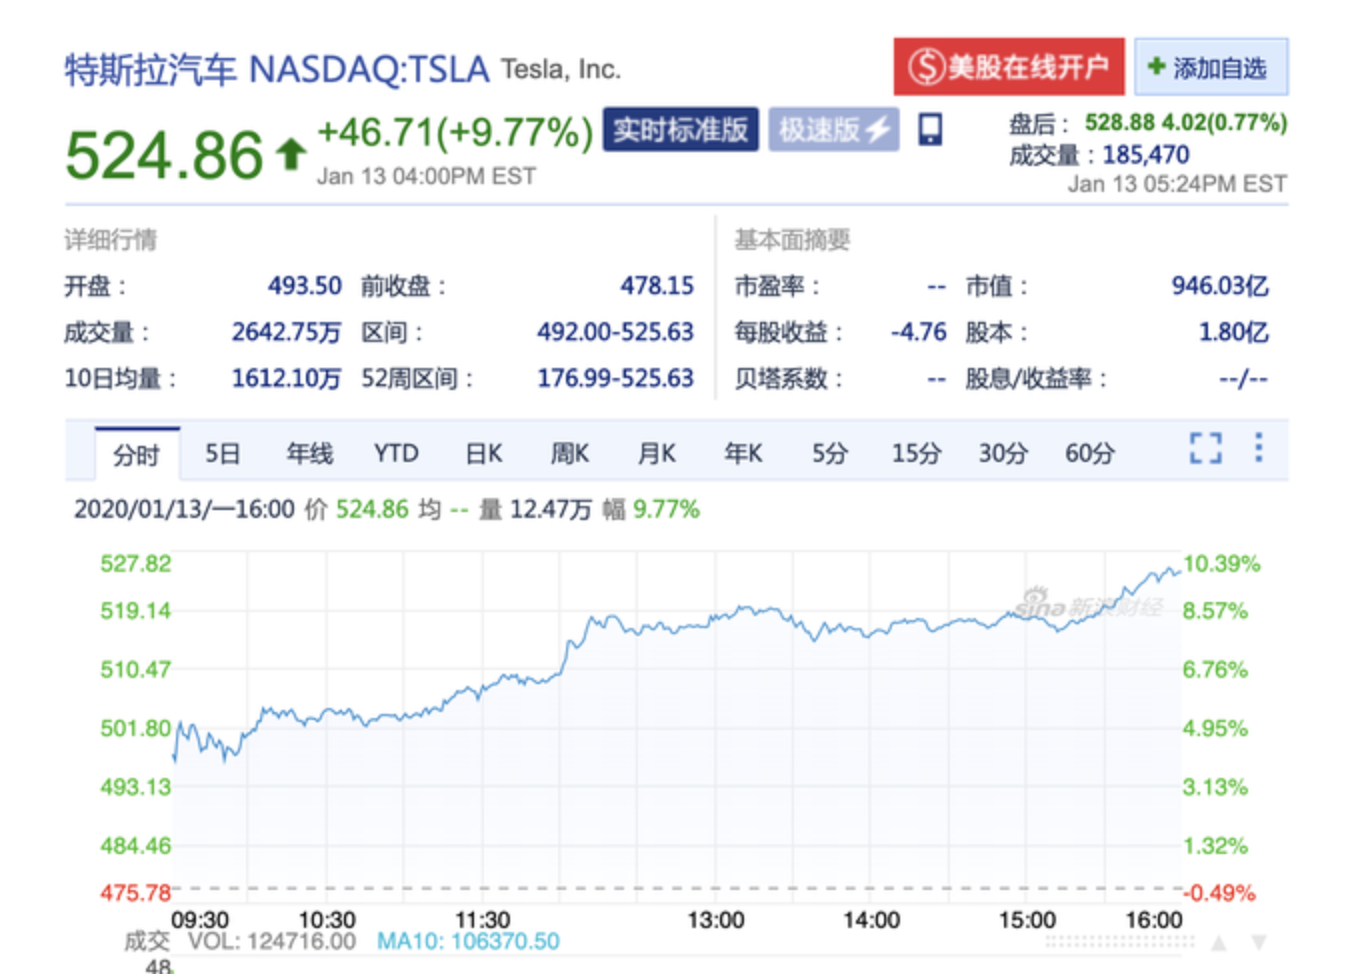This screenshot has height=978, width=1352.
Task: Show the YTD chart view
Action: coord(396,454)
